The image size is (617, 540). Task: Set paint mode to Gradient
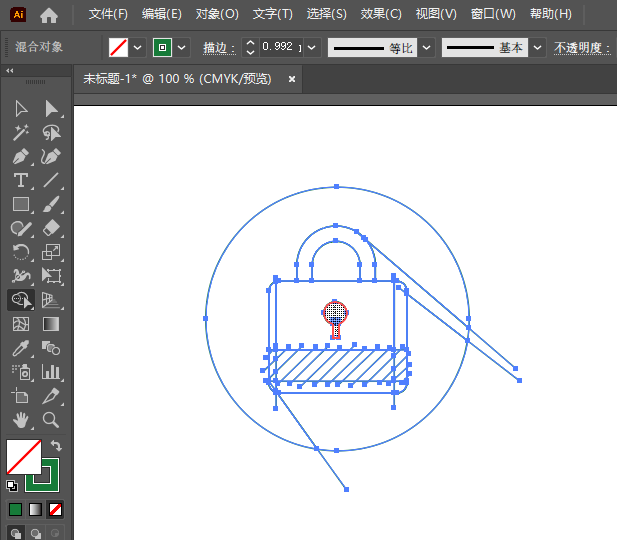35,510
